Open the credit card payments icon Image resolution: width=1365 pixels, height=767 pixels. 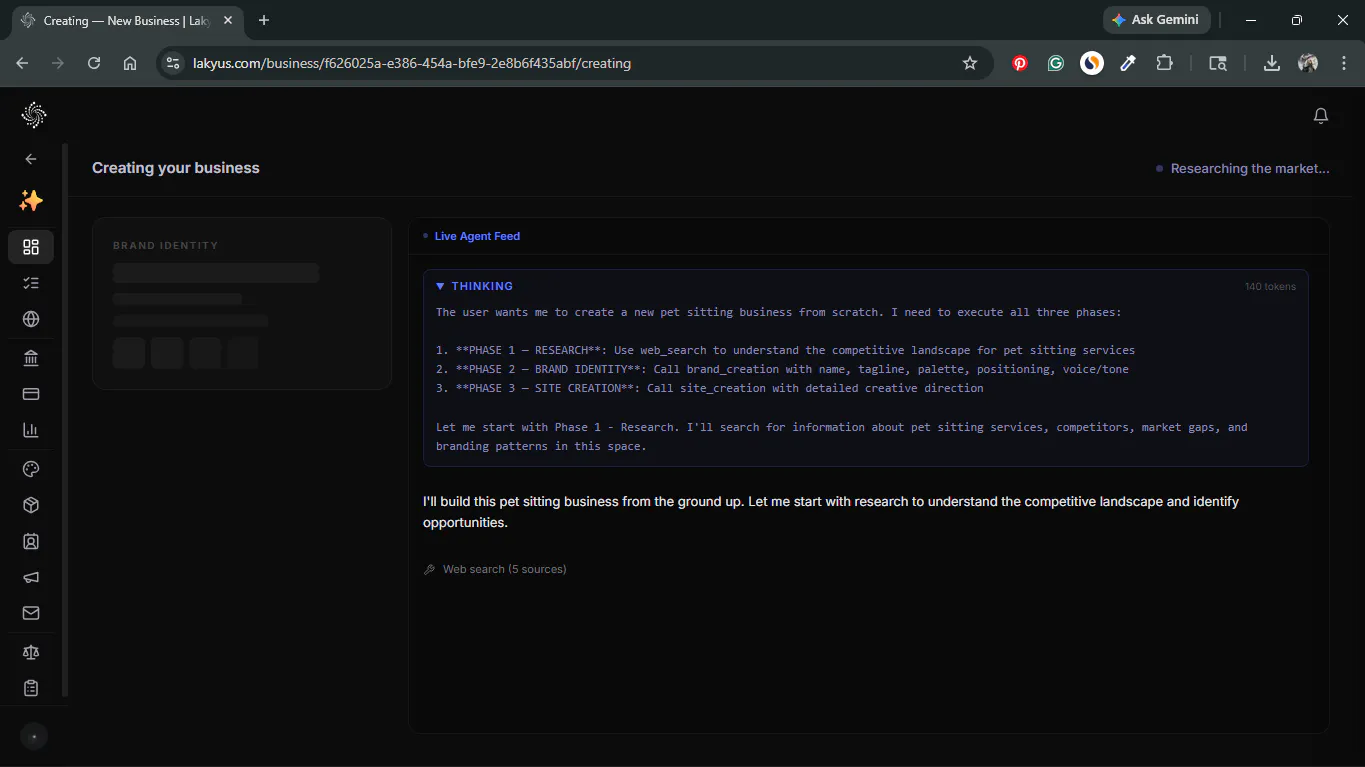click(x=31, y=394)
